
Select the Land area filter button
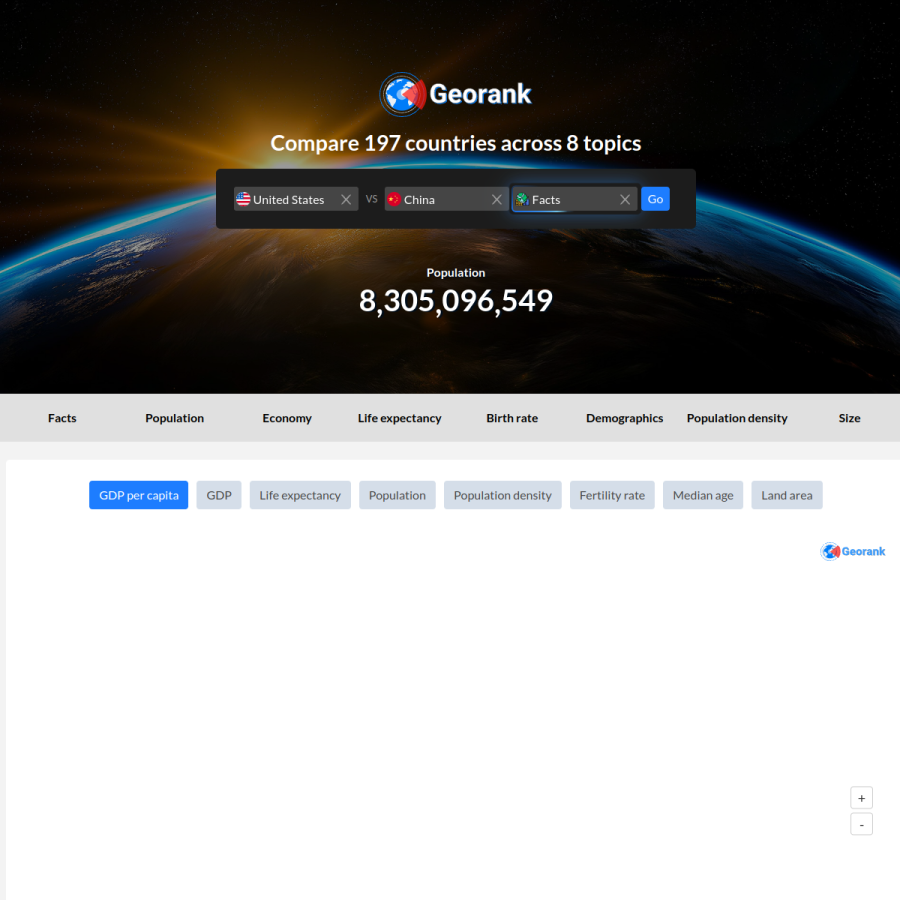click(x=787, y=495)
